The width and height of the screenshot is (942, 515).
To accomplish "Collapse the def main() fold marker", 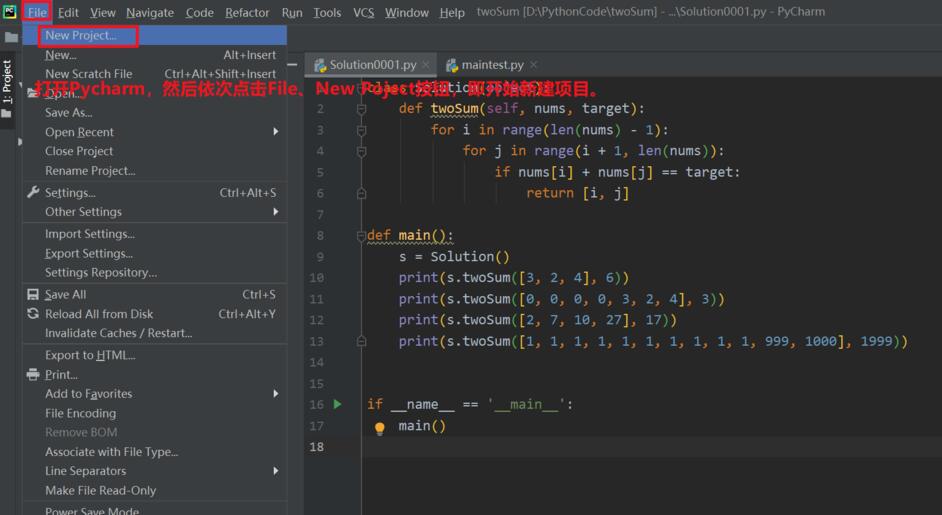I will point(361,236).
